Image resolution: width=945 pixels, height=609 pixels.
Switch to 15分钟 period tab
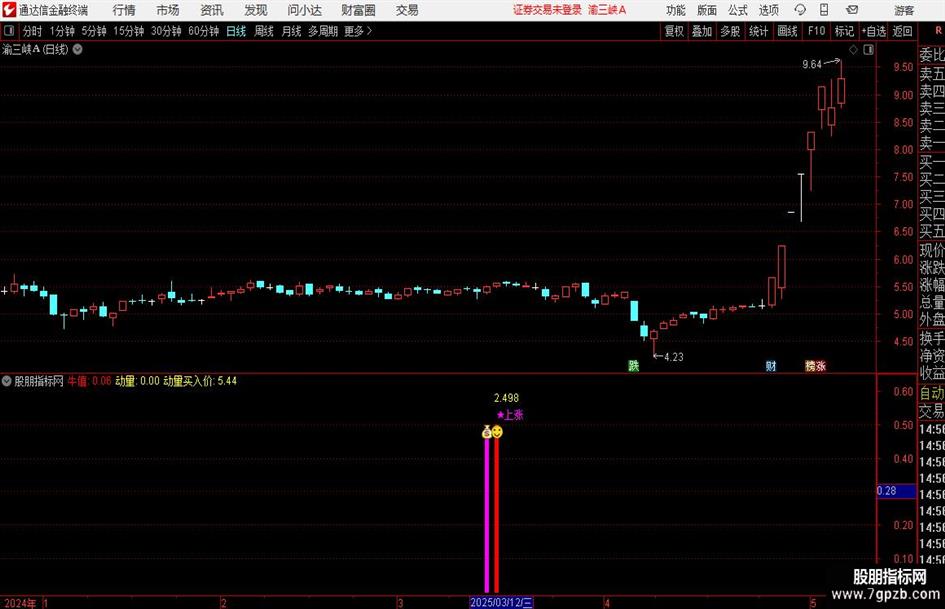click(128, 31)
